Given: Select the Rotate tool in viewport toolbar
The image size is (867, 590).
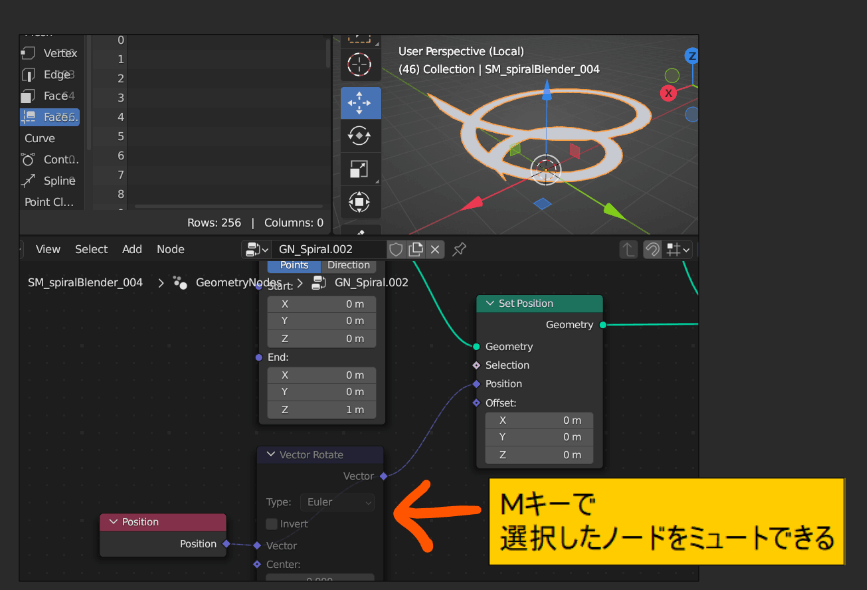Looking at the screenshot, I should 359,135.
